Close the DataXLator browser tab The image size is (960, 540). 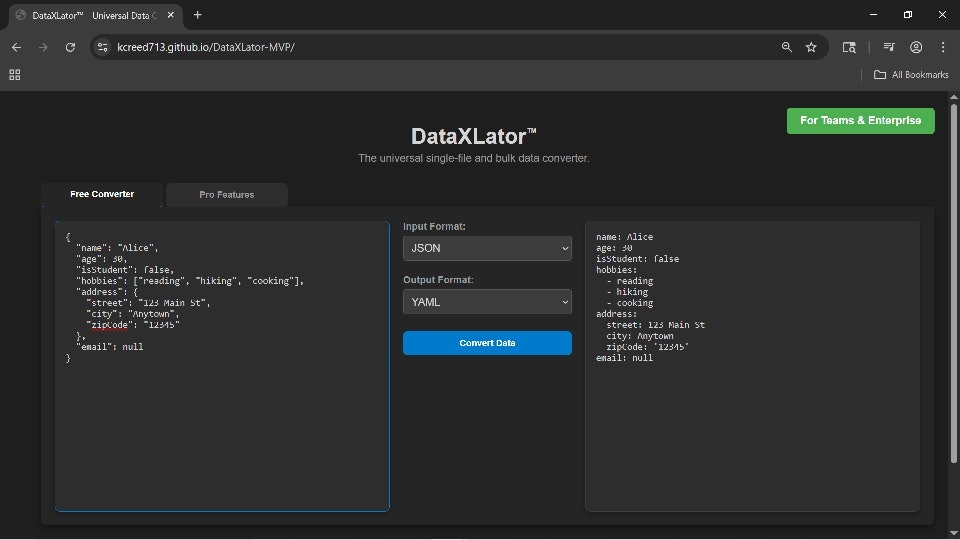click(171, 15)
